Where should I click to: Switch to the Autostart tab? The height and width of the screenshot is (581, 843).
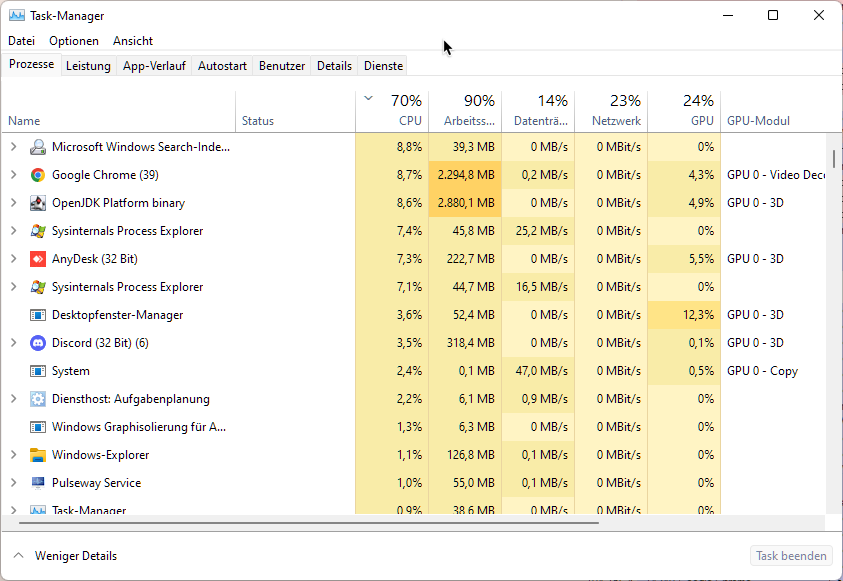click(222, 66)
